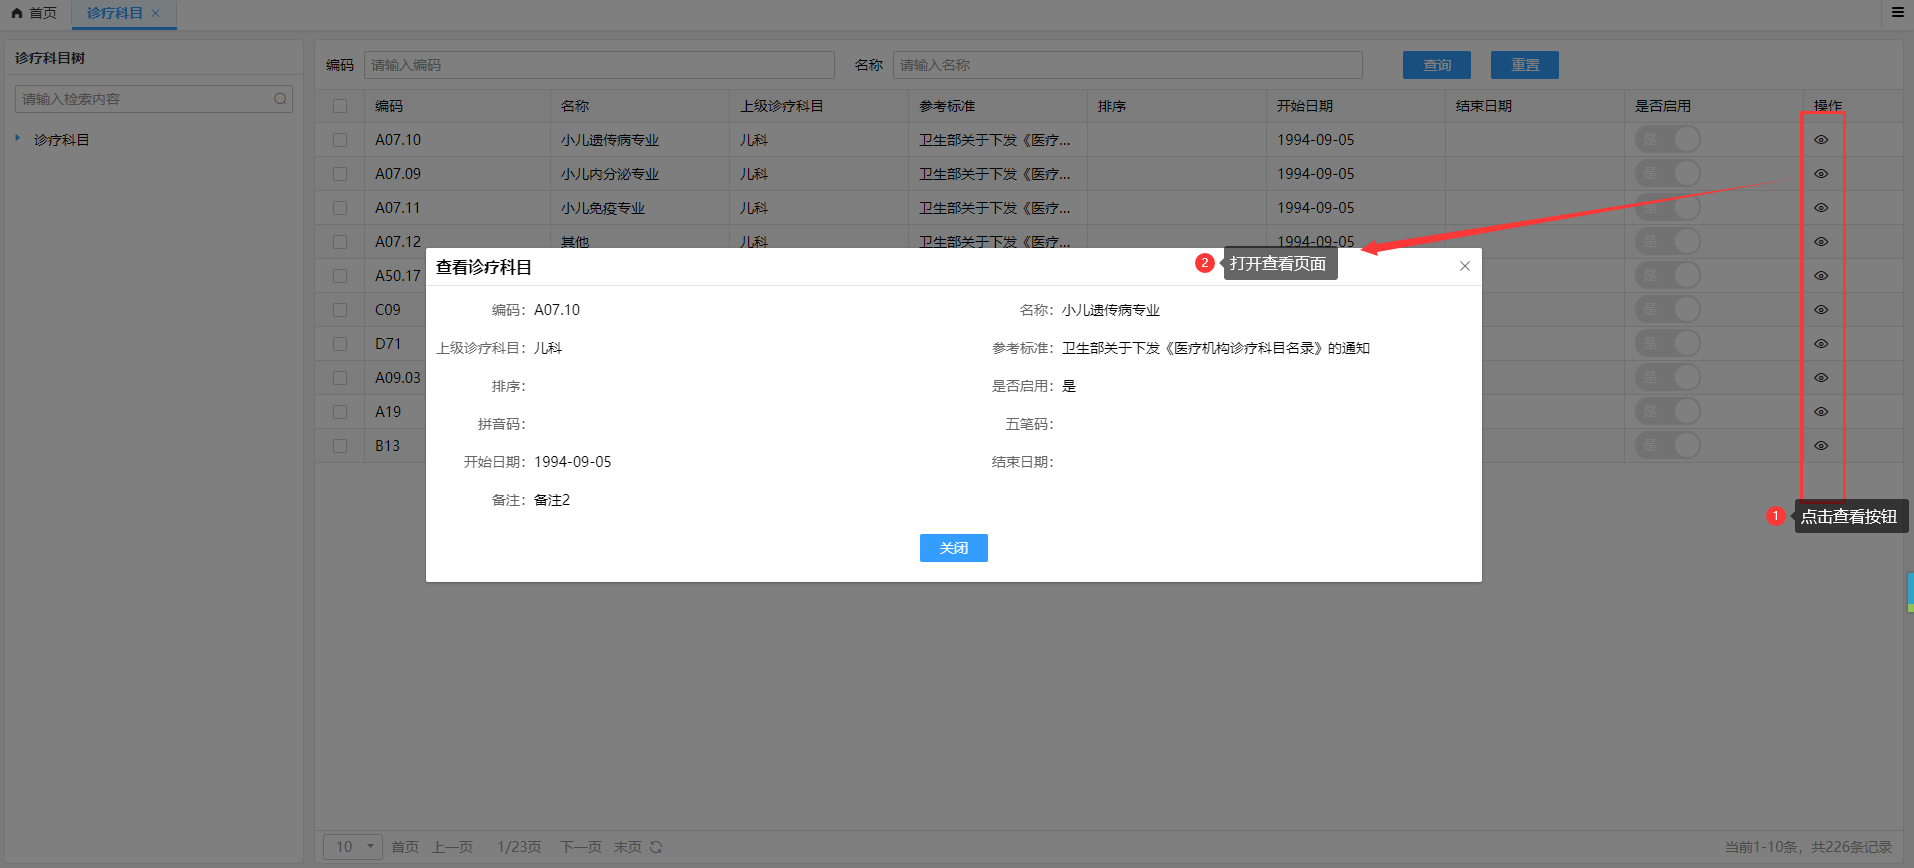Click the search icon in the tree search box
The image size is (1914, 868).
[x=280, y=99]
